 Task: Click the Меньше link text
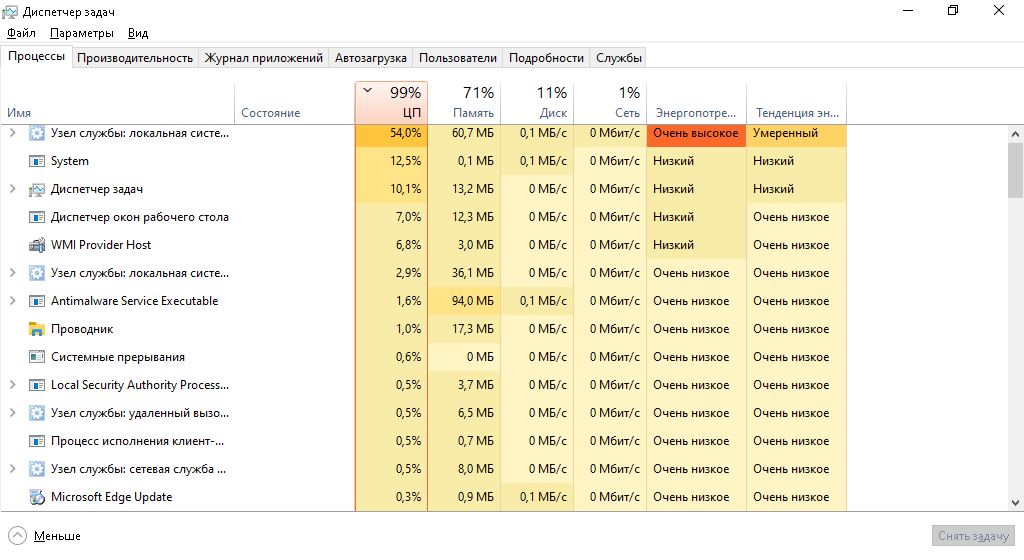point(57,536)
